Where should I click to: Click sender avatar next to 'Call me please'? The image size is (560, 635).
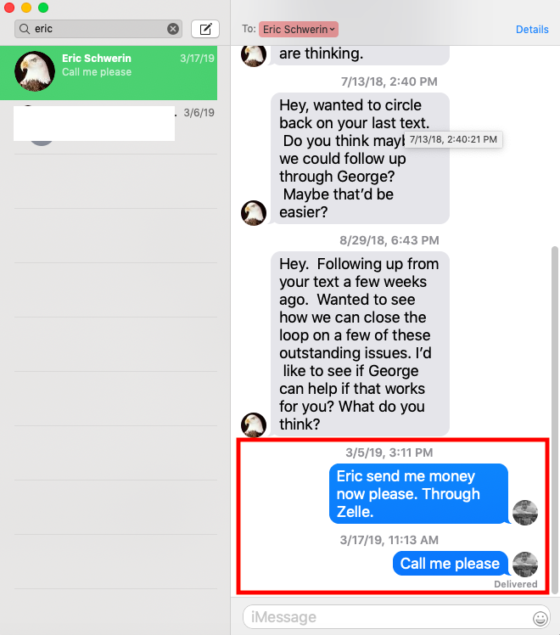(x=525, y=564)
